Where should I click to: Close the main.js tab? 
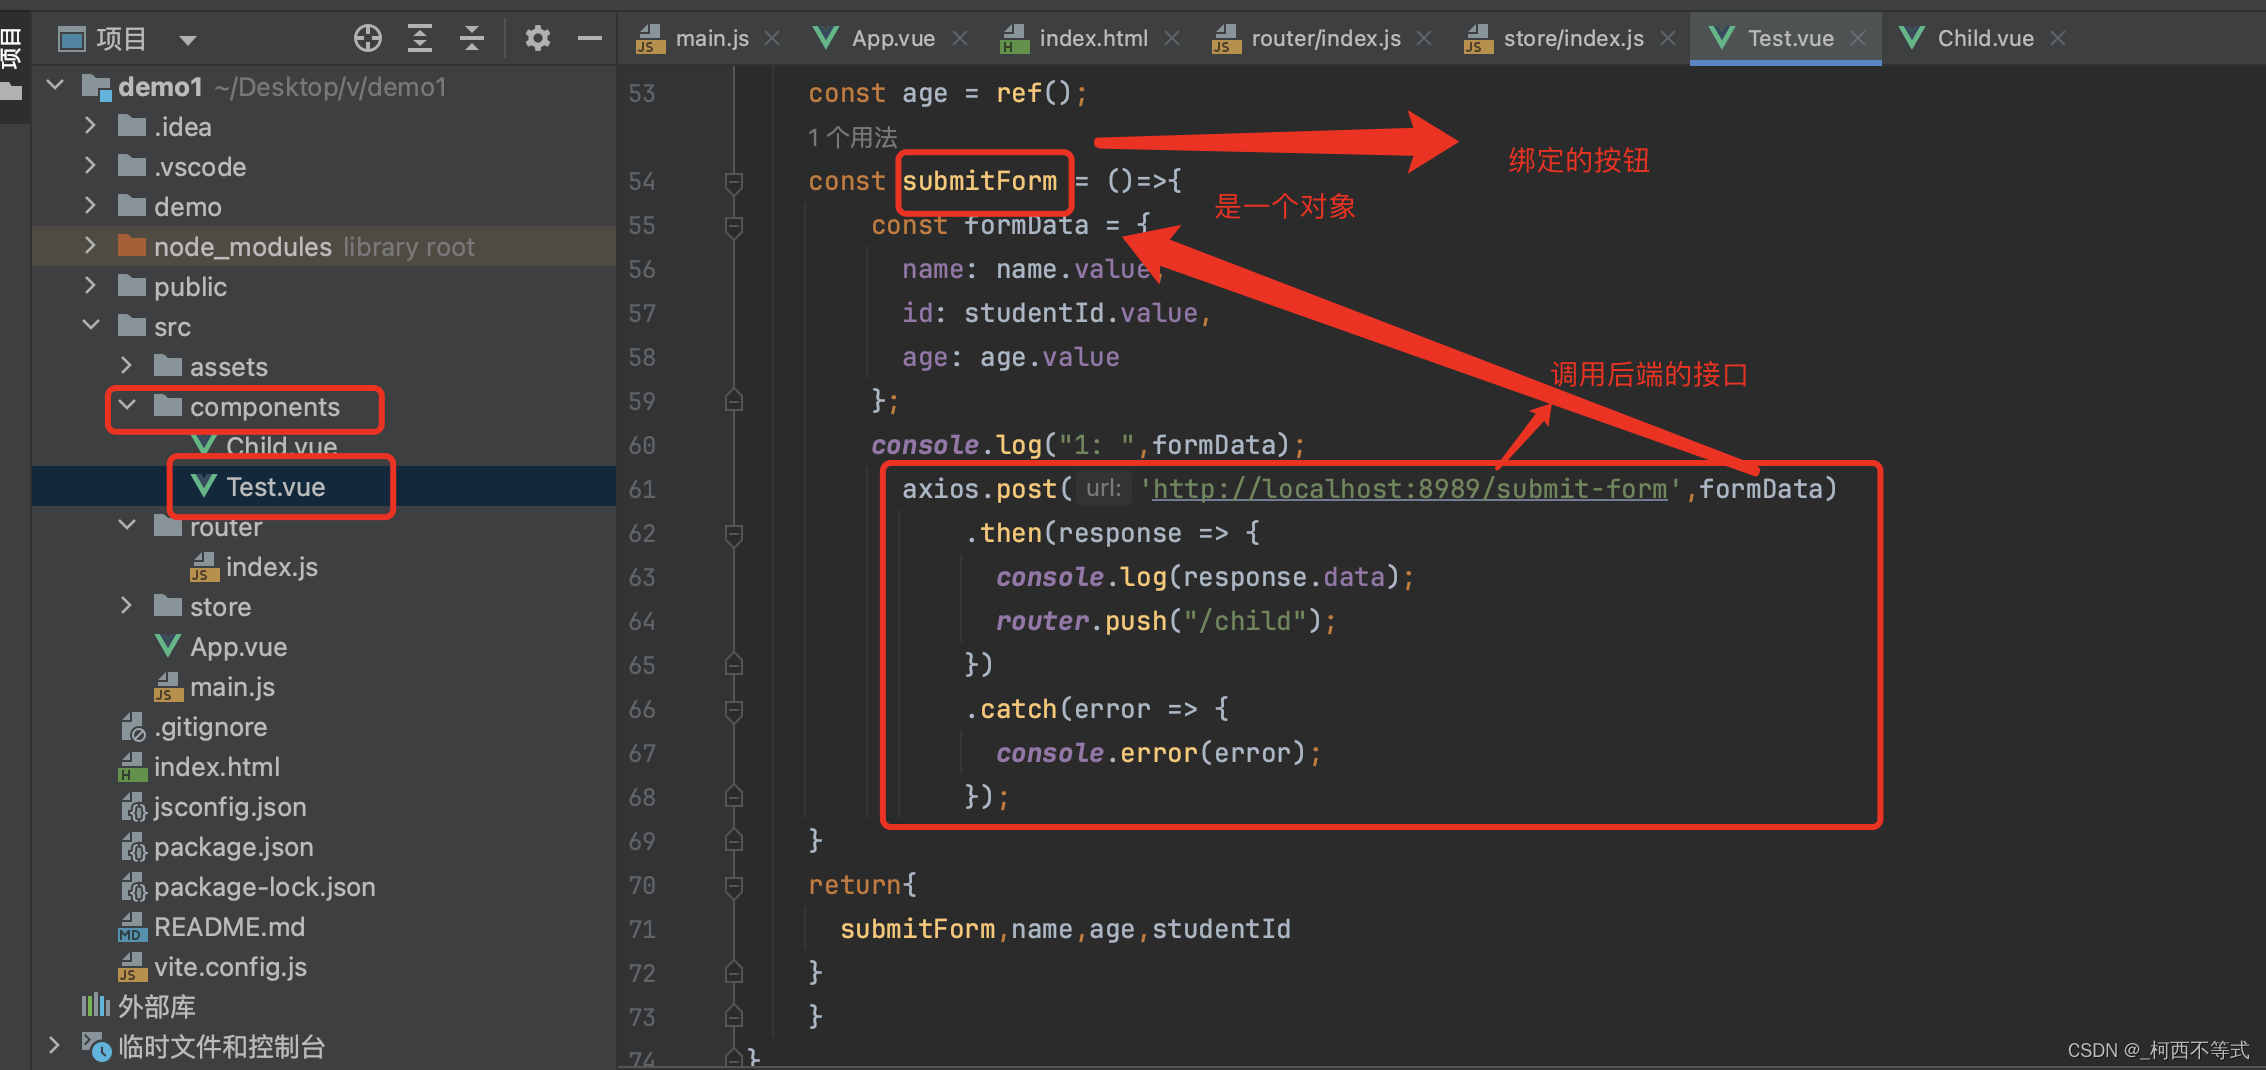click(772, 38)
